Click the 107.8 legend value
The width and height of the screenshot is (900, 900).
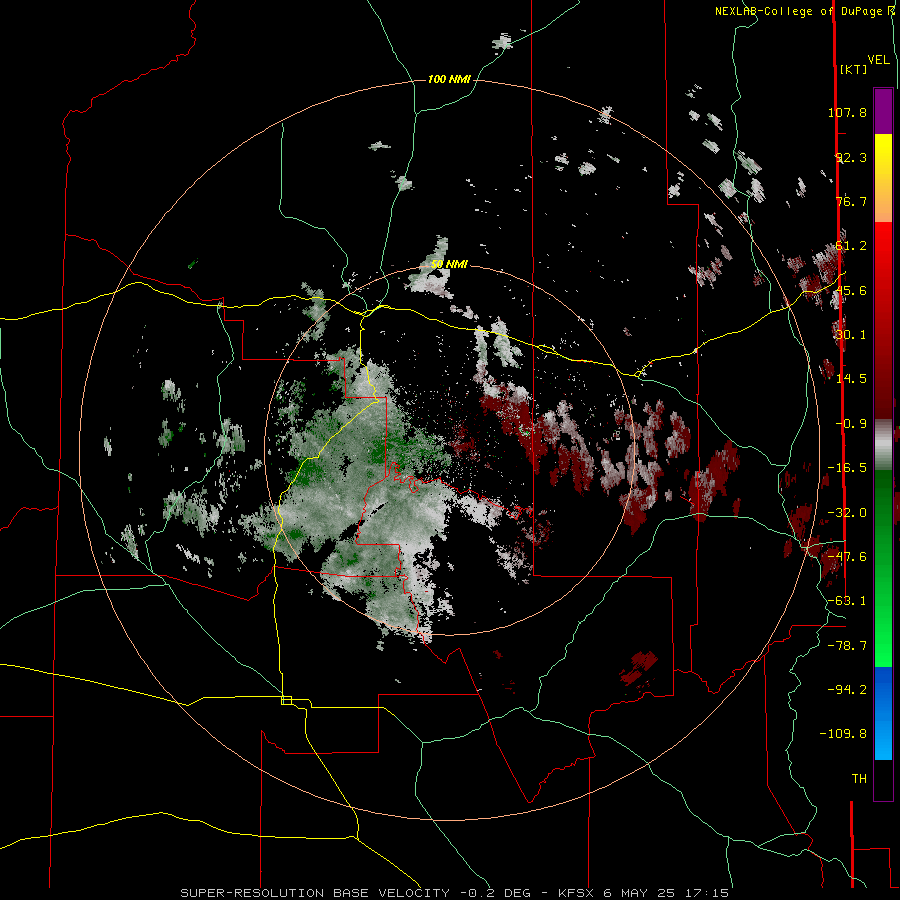point(847,112)
